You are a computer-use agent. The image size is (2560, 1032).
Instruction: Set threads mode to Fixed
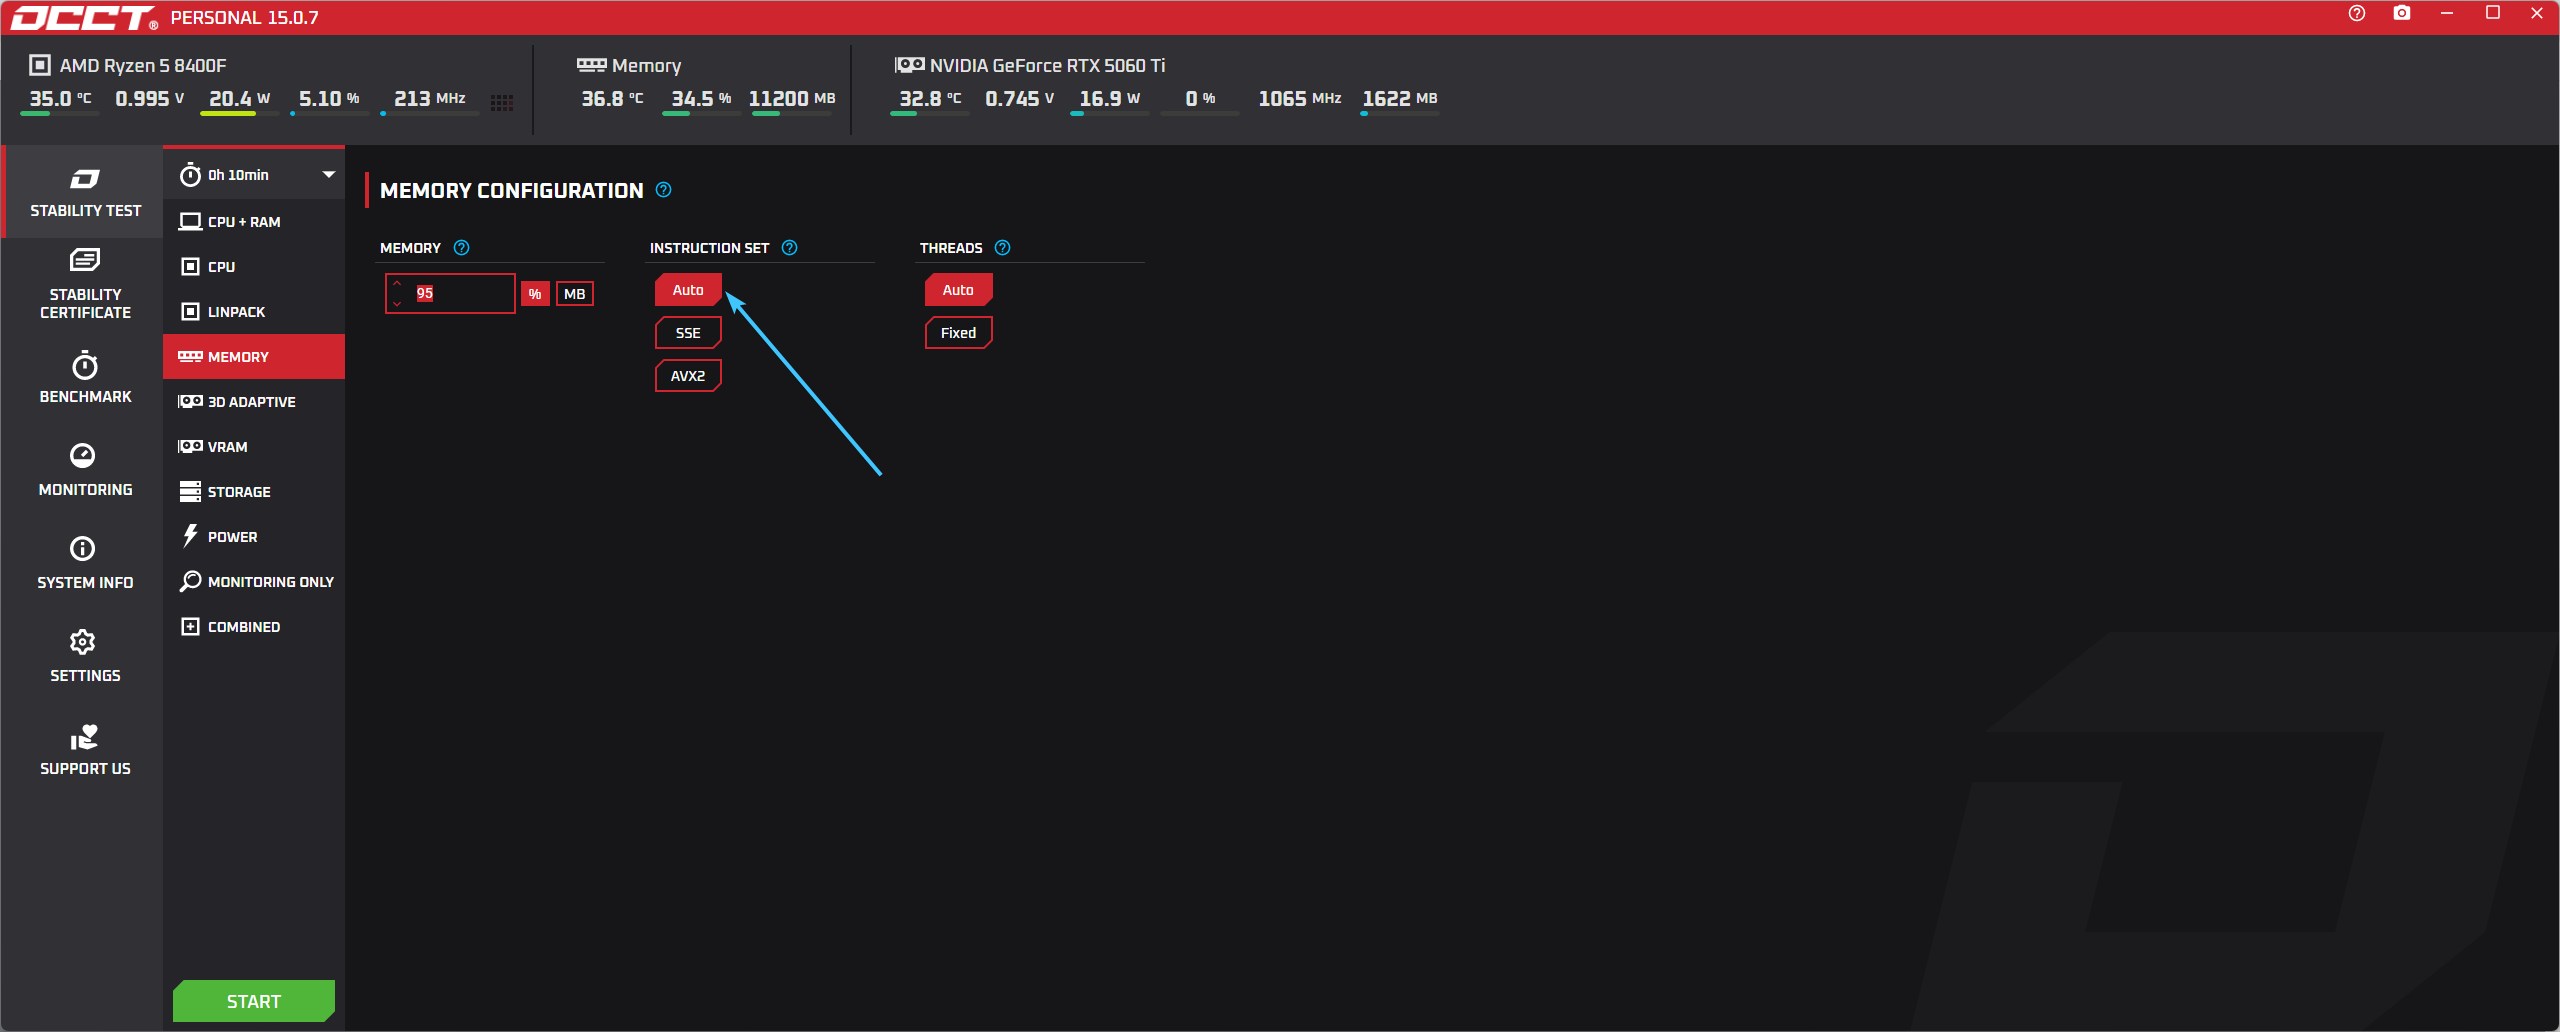point(958,333)
